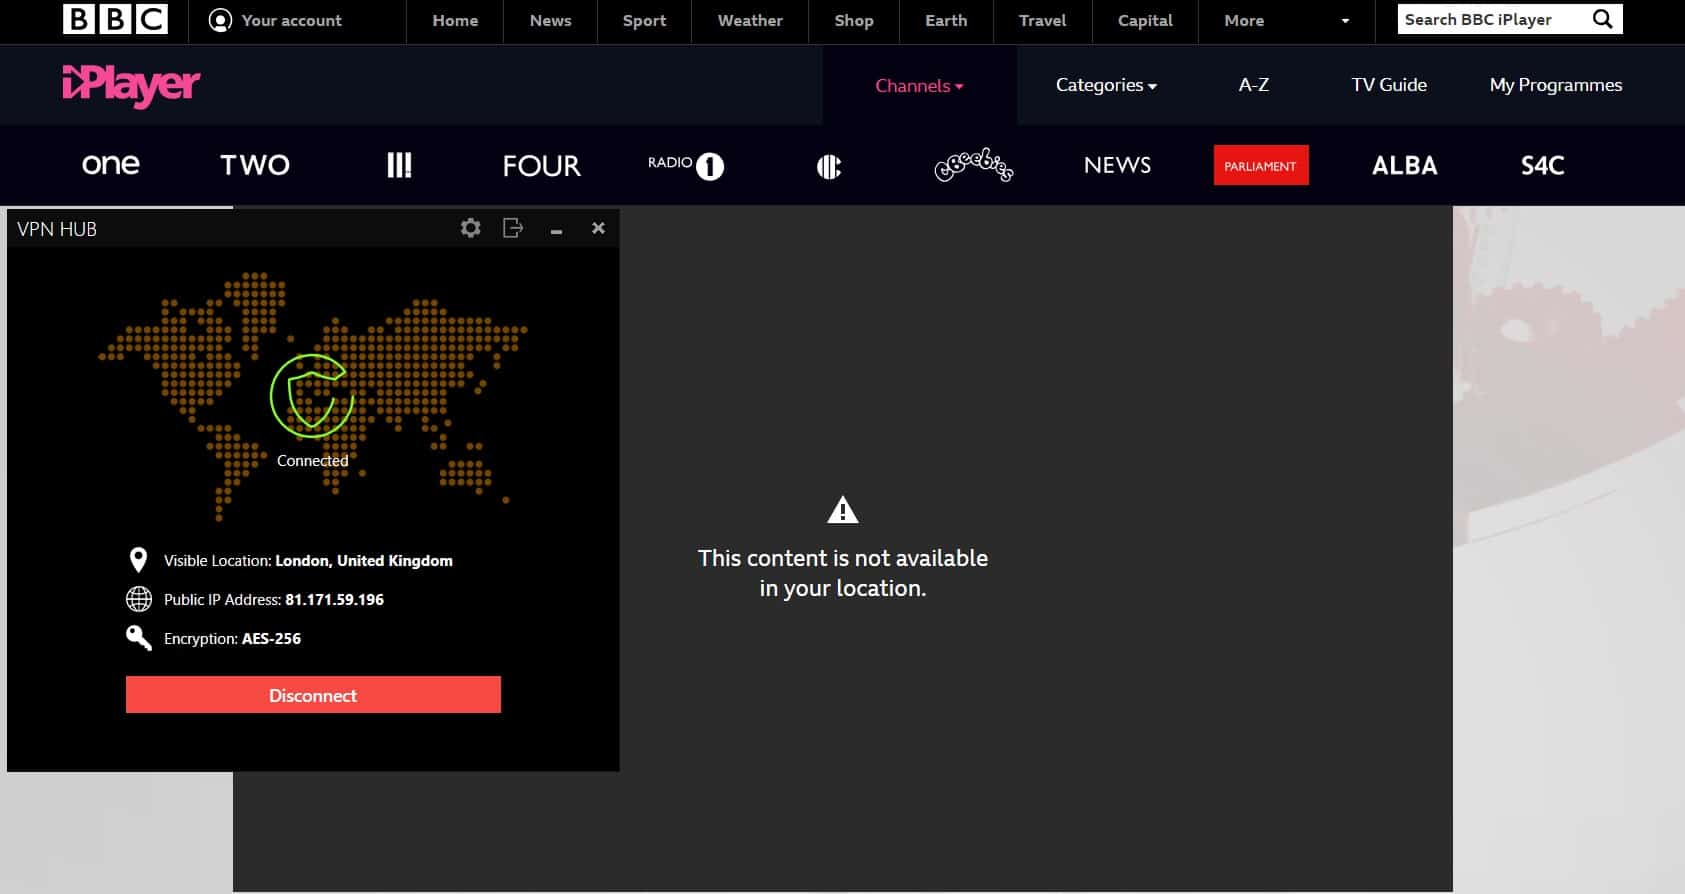Open BBC Parliament channel

click(1261, 166)
